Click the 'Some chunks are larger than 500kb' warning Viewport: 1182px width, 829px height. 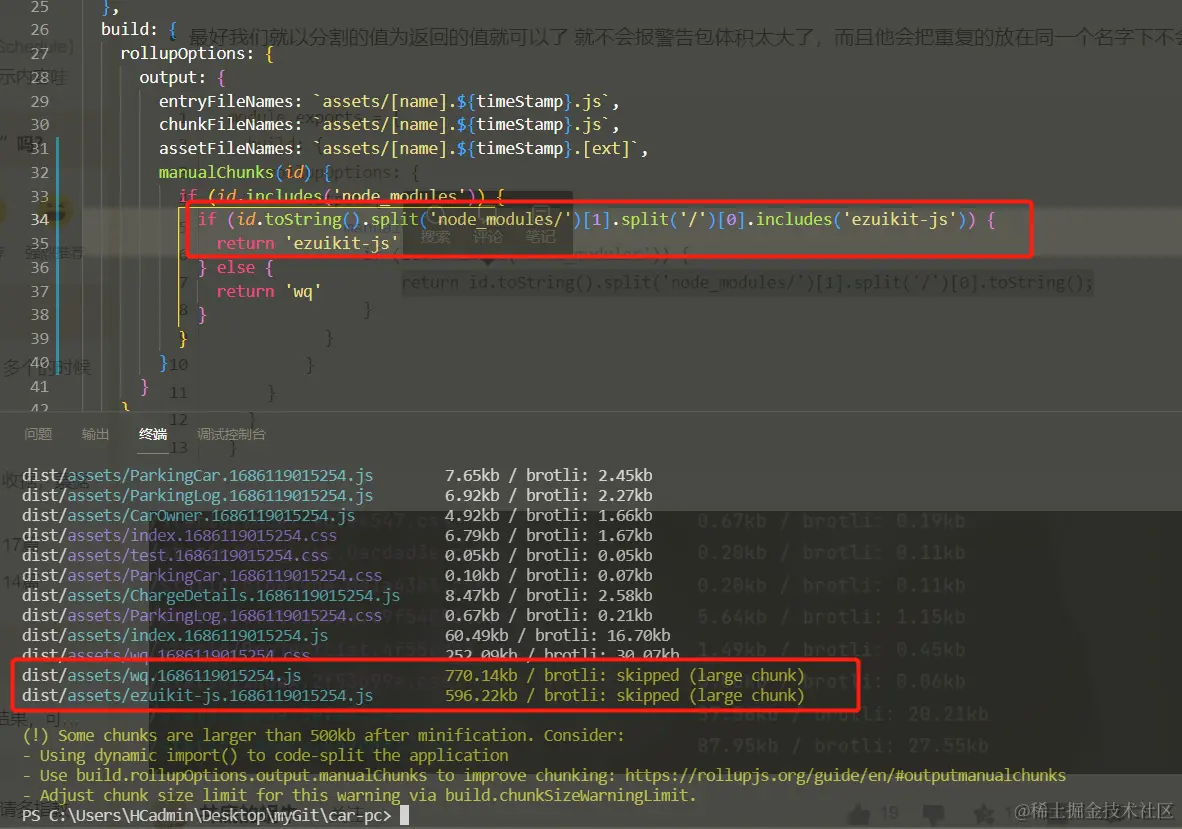[323, 736]
